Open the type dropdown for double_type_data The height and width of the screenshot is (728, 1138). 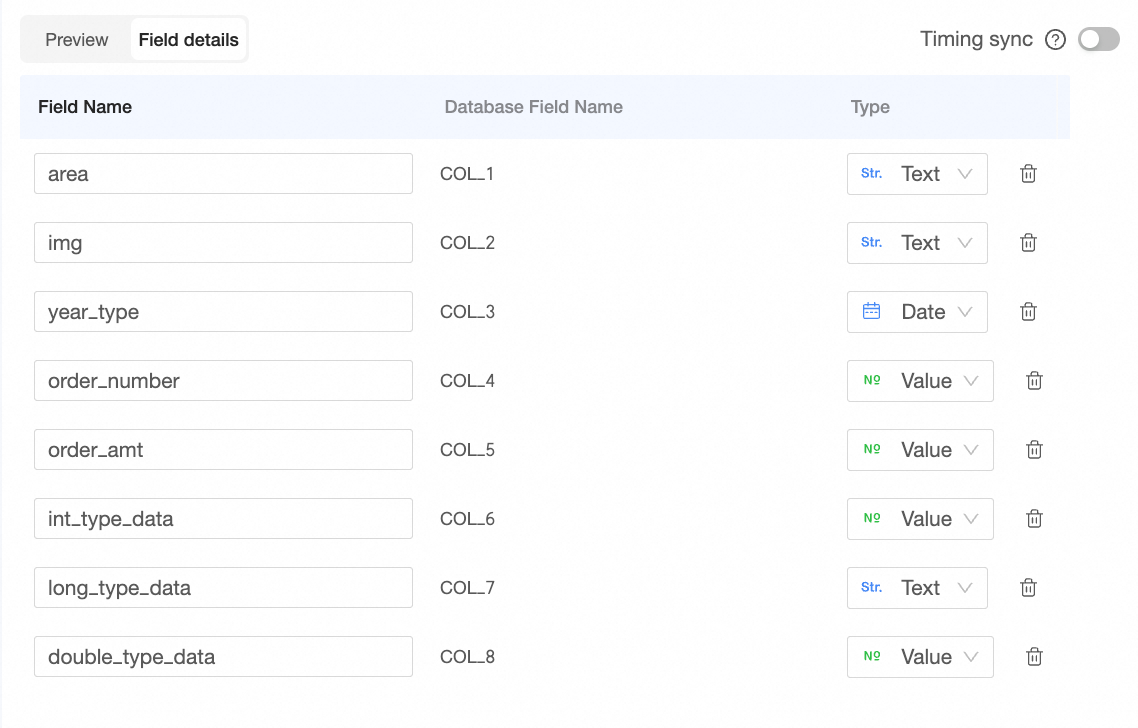pyautogui.click(x=920, y=656)
